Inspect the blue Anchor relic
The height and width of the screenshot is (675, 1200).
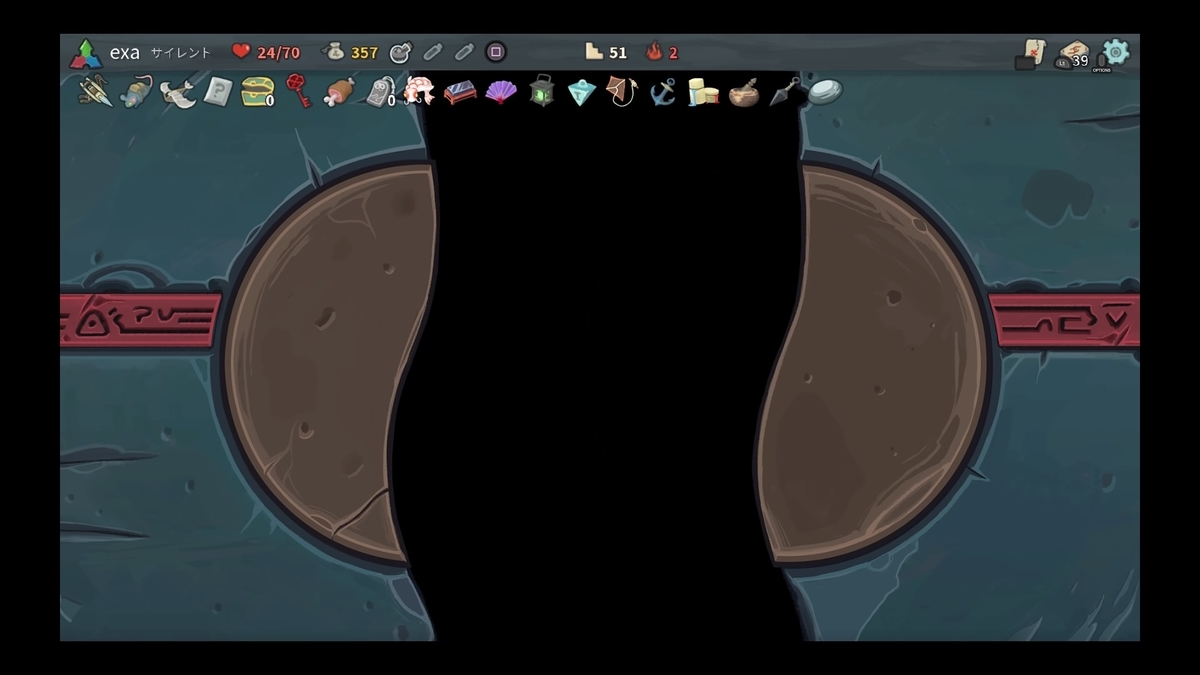coord(662,92)
